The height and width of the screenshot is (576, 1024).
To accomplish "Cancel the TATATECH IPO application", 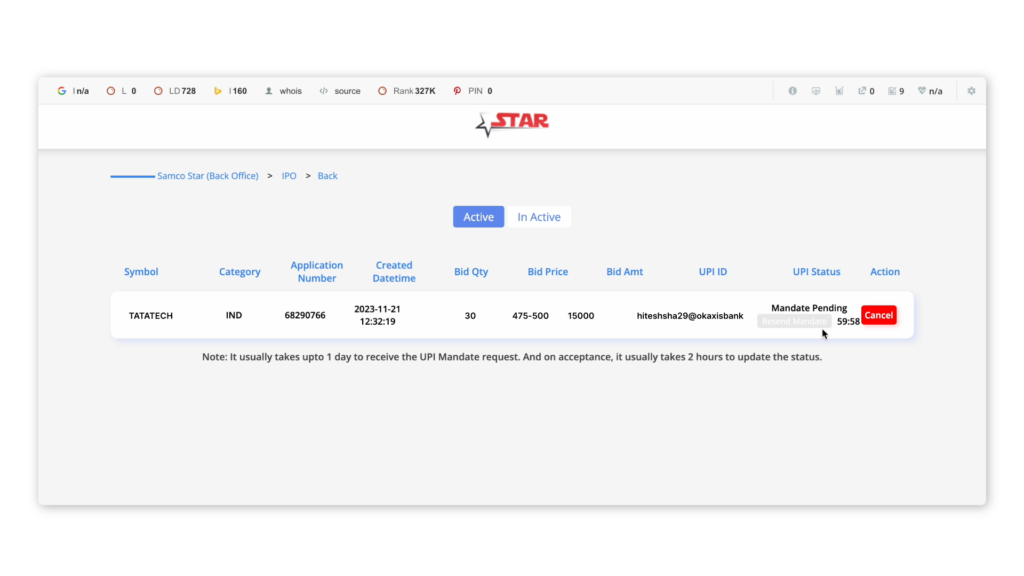I will [x=878, y=315].
